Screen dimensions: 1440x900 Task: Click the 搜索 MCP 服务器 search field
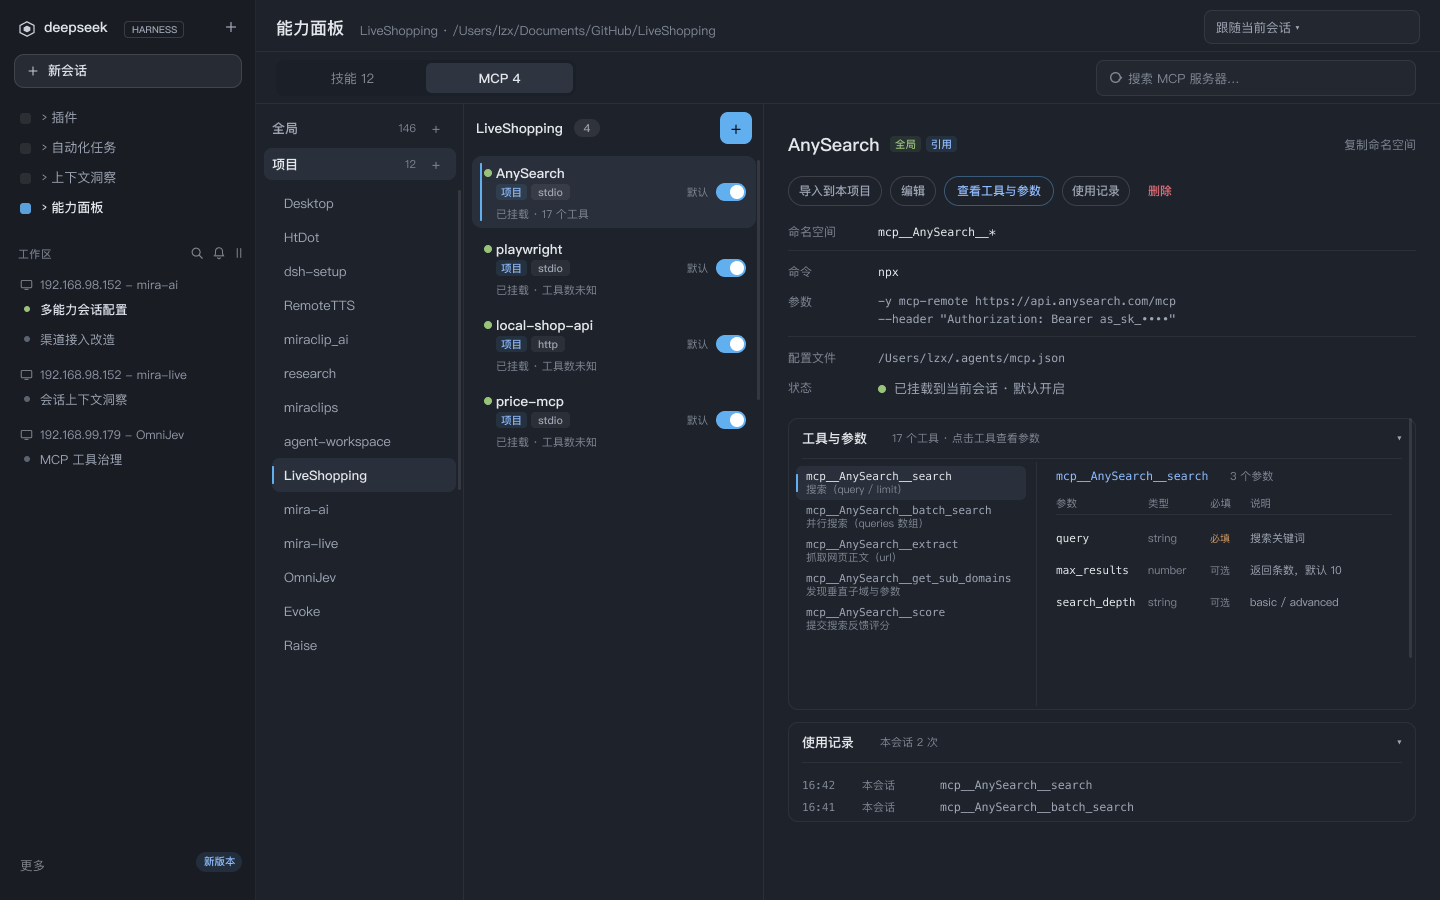point(1256,78)
